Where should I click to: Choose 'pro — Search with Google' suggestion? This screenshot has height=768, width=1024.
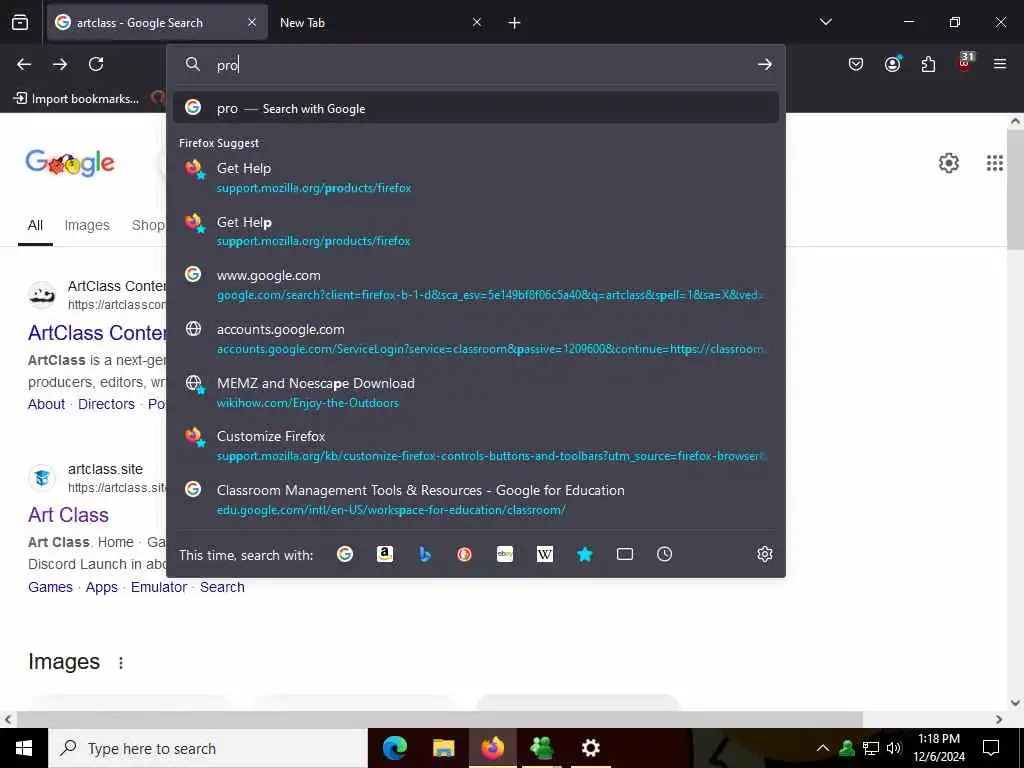point(476,108)
